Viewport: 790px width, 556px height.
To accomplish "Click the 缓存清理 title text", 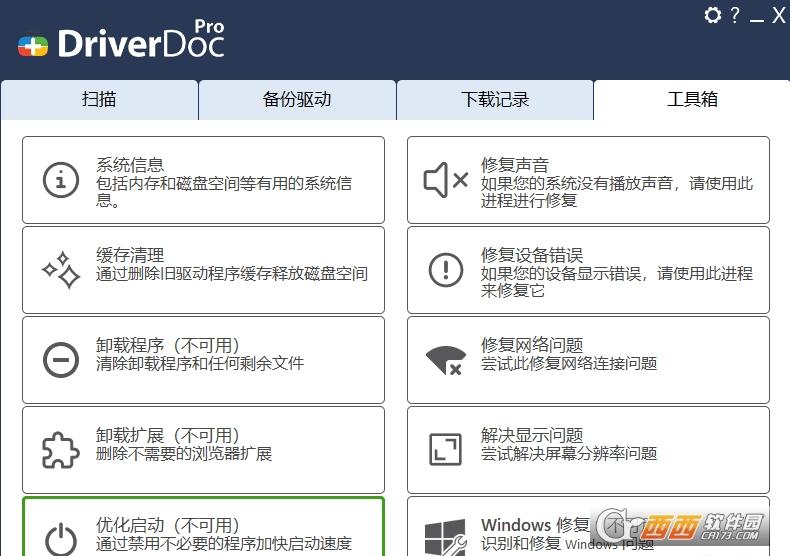I will click(130, 255).
